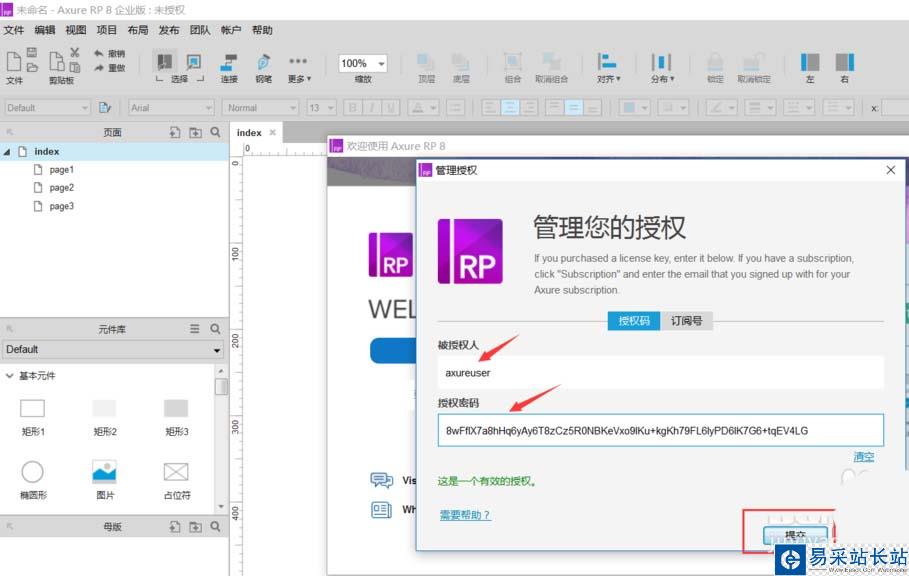Open the 100% zoom dropdown
Viewport: 909px width, 576px height.
(x=363, y=63)
